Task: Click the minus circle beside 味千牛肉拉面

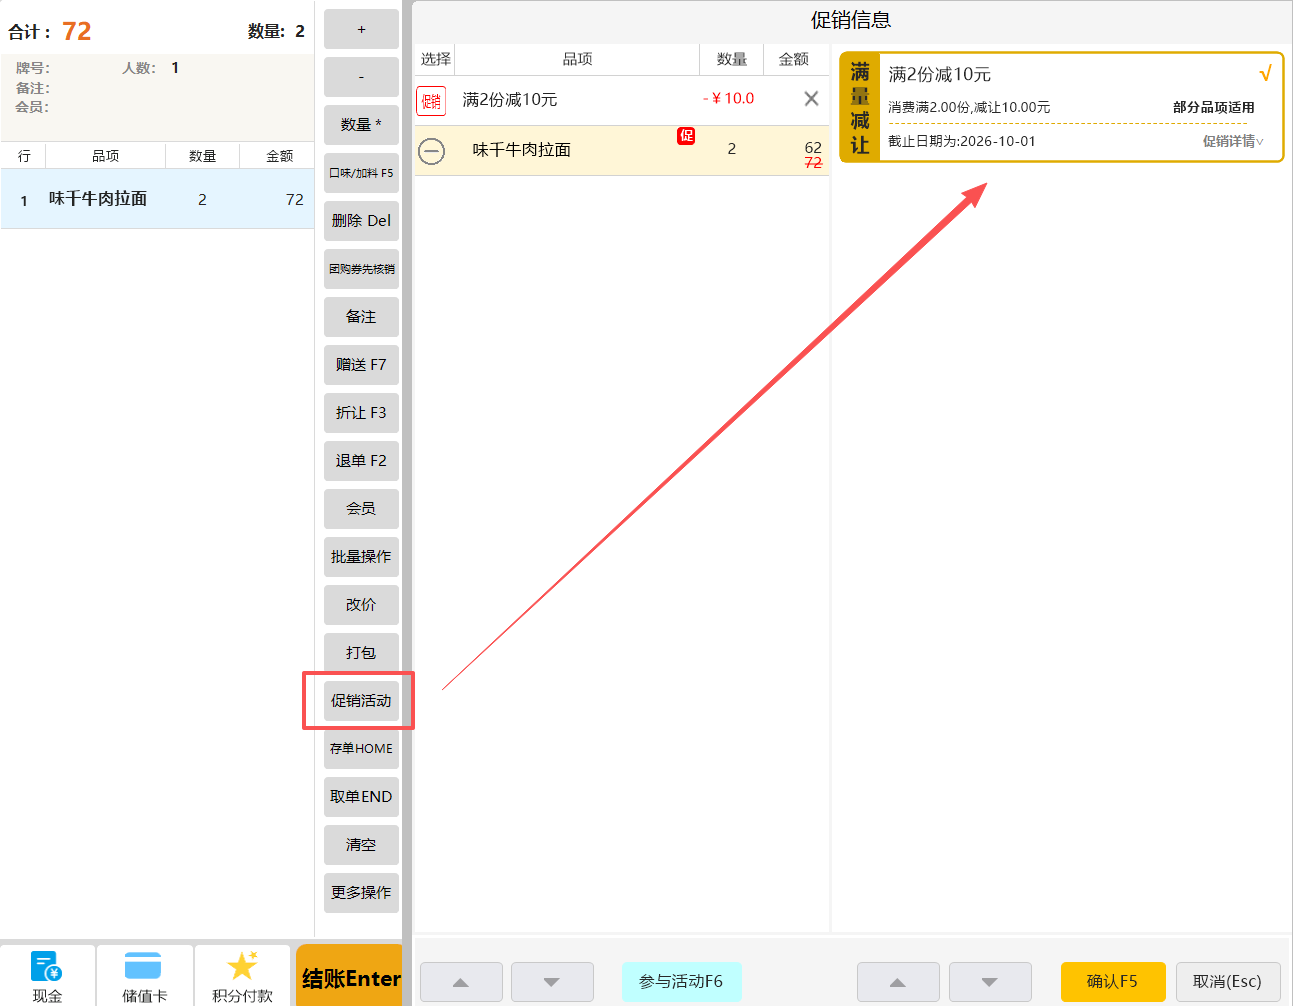Action: point(431,151)
